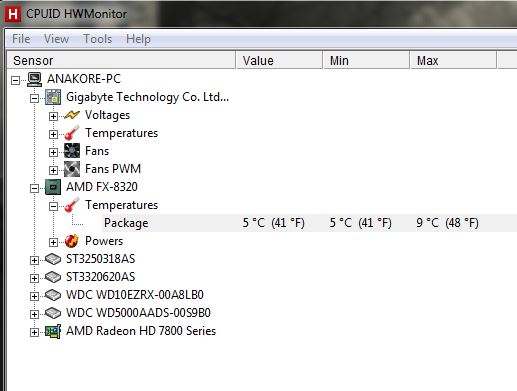Click the ANAKORE-PC computer icon
This screenshot has height=391, width=517.
pos(34,79)
